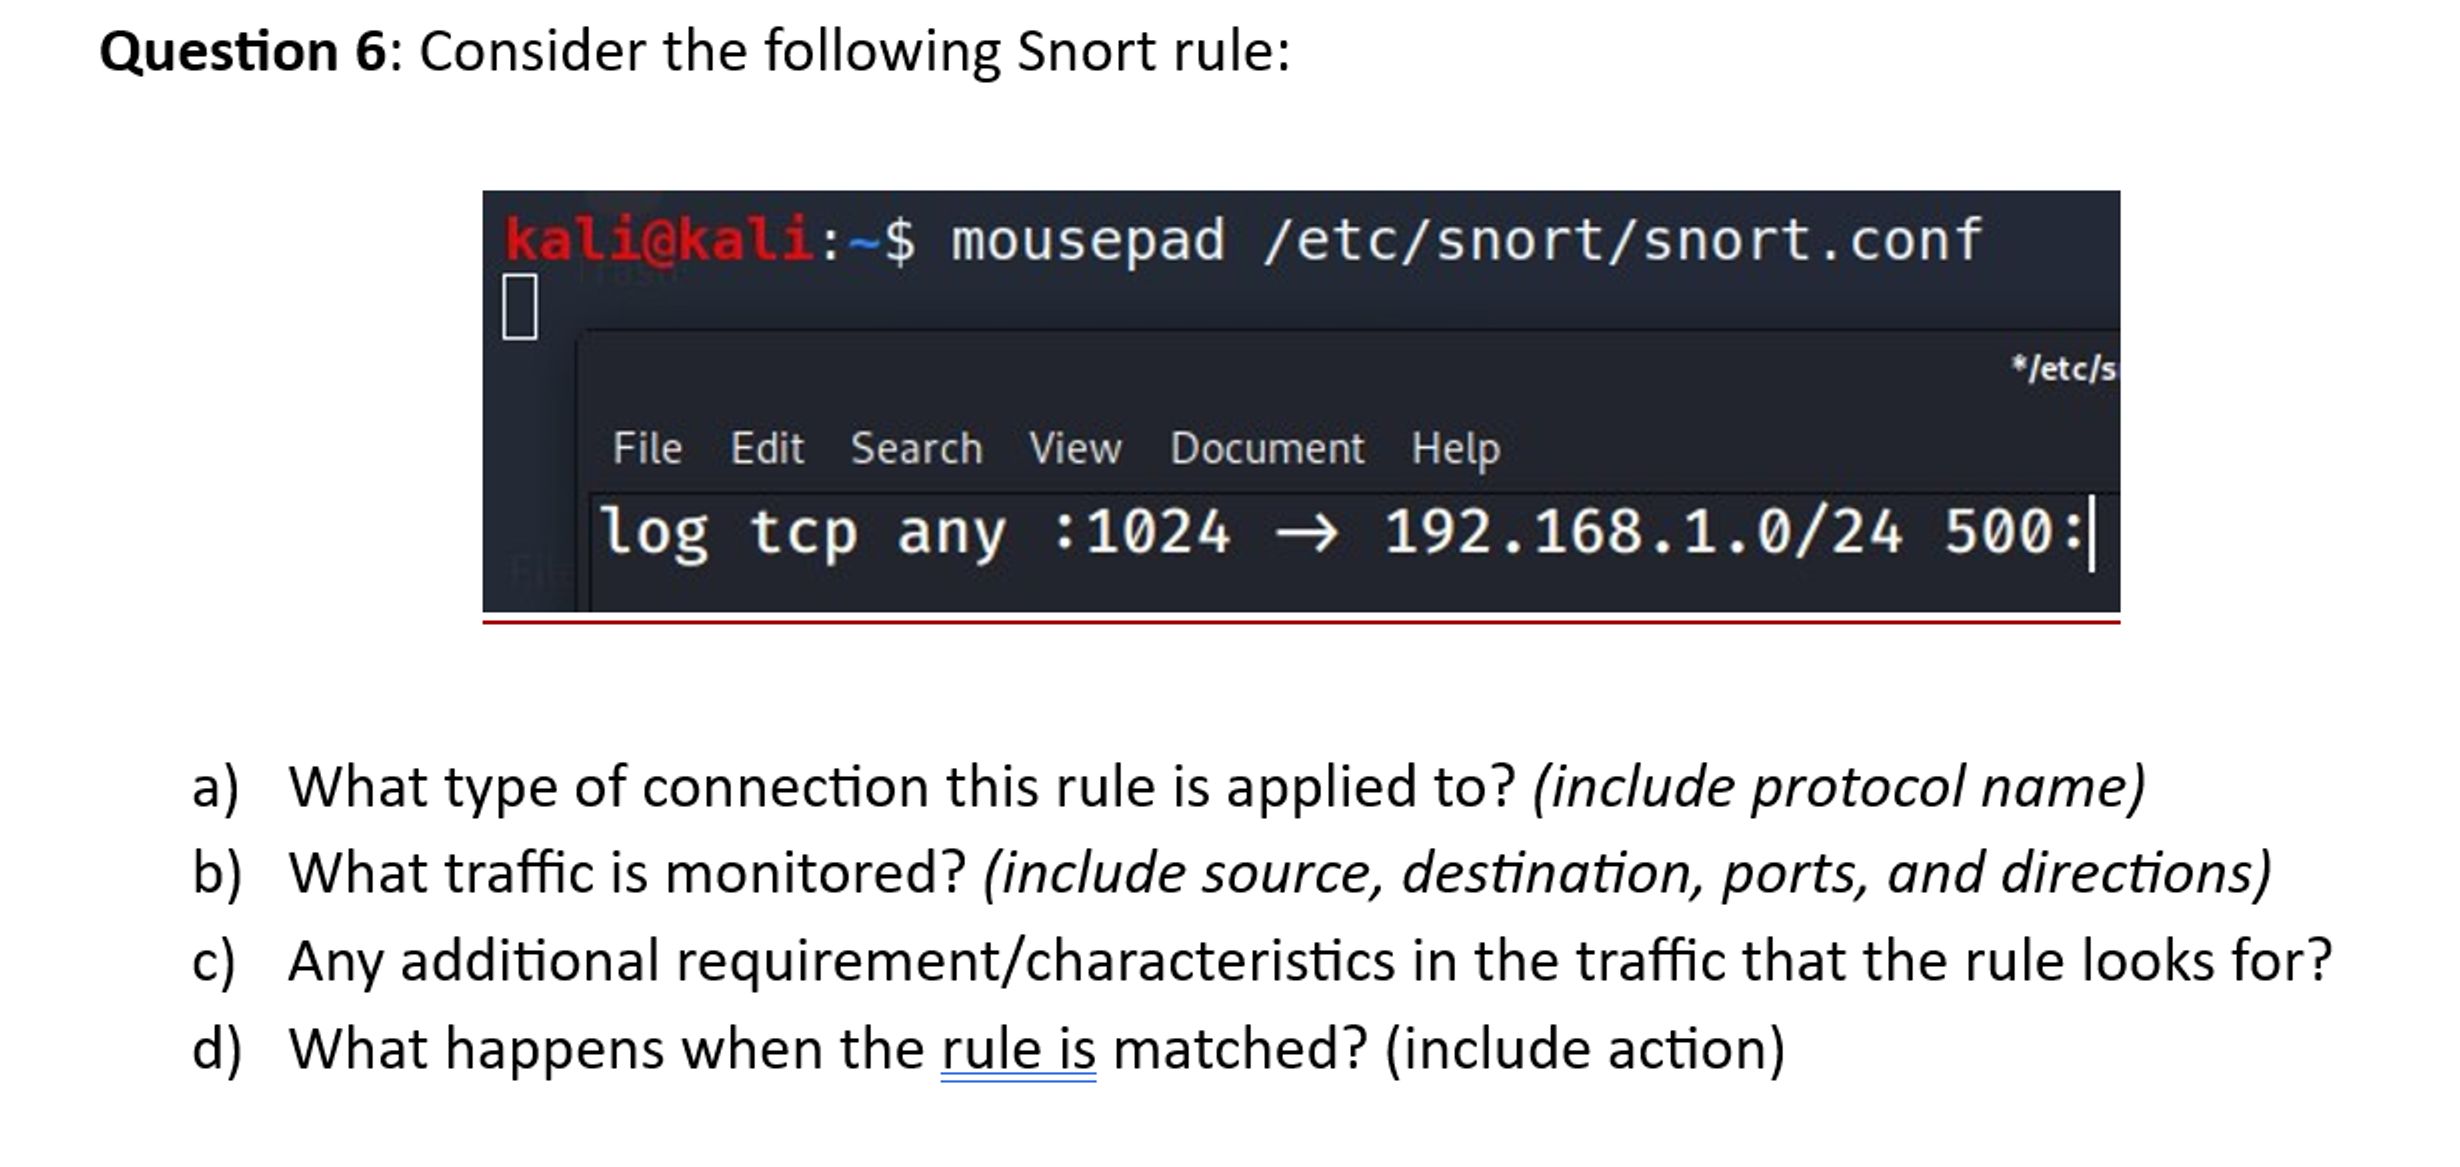Click the red kali@kali prompt text
The width and height of the screenshot is (2460, 1167).
[660, 236]
